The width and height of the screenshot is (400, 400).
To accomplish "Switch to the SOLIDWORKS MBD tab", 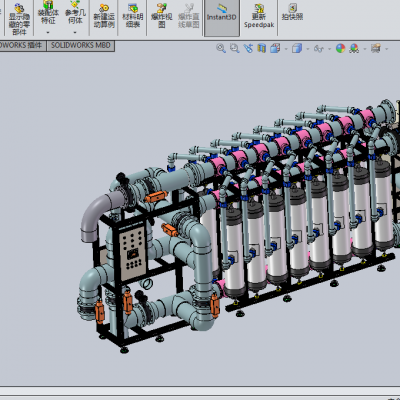I will [x=81, y=46].
